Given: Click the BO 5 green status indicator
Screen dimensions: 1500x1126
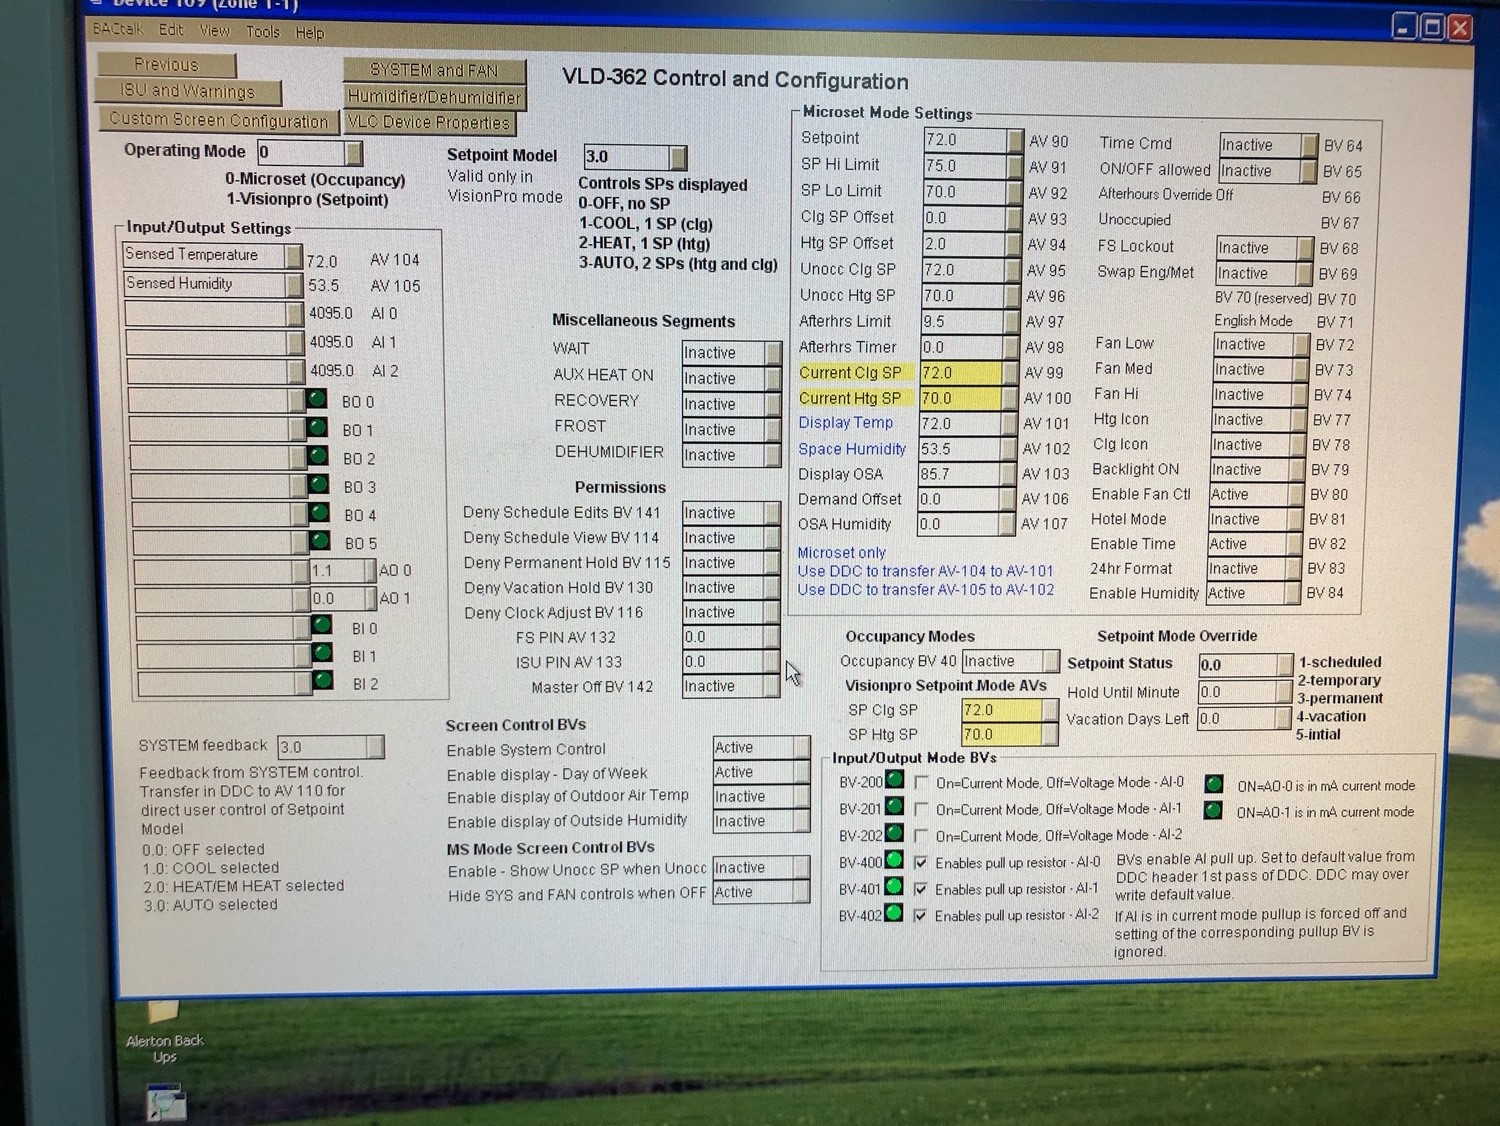Looking at the screenshot, I should coord(320,541).
